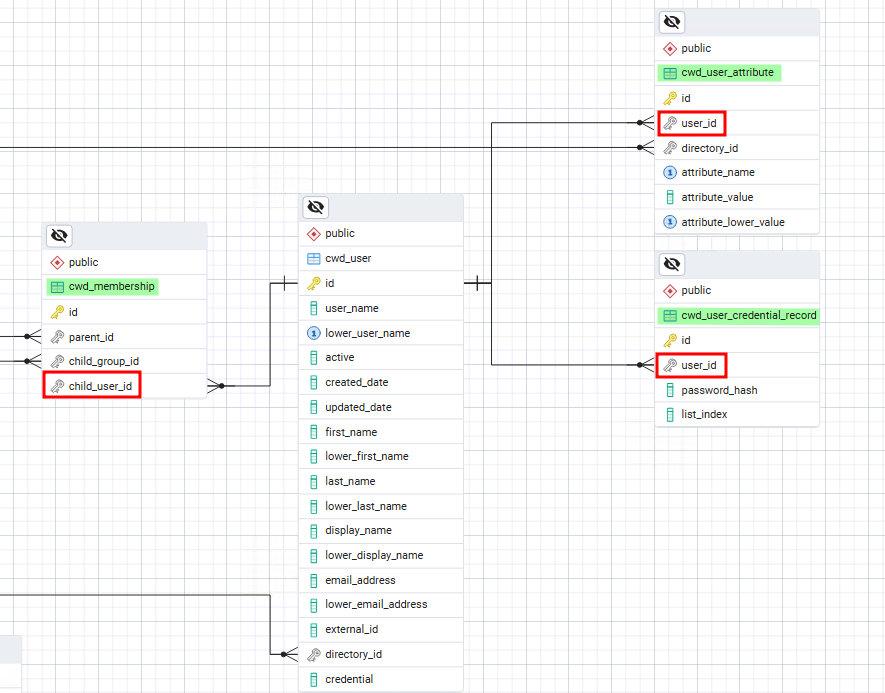Viewport: 885px width, 693px height.
Task: Click foreign key icon next to parent_id
Action: (57, 337)
